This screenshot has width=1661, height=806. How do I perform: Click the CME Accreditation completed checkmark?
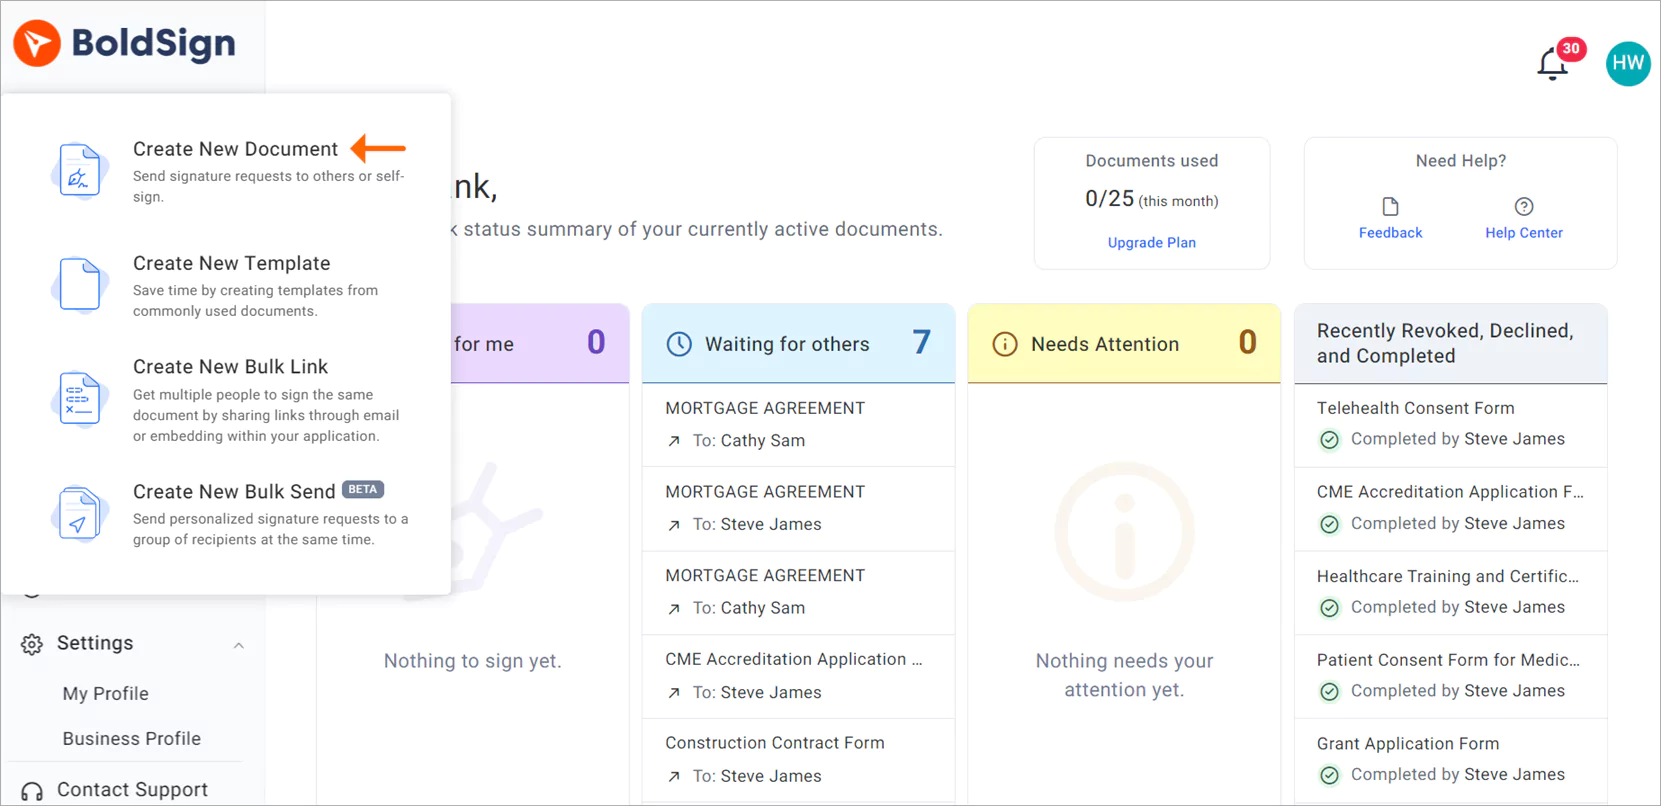pos(1329,524)
